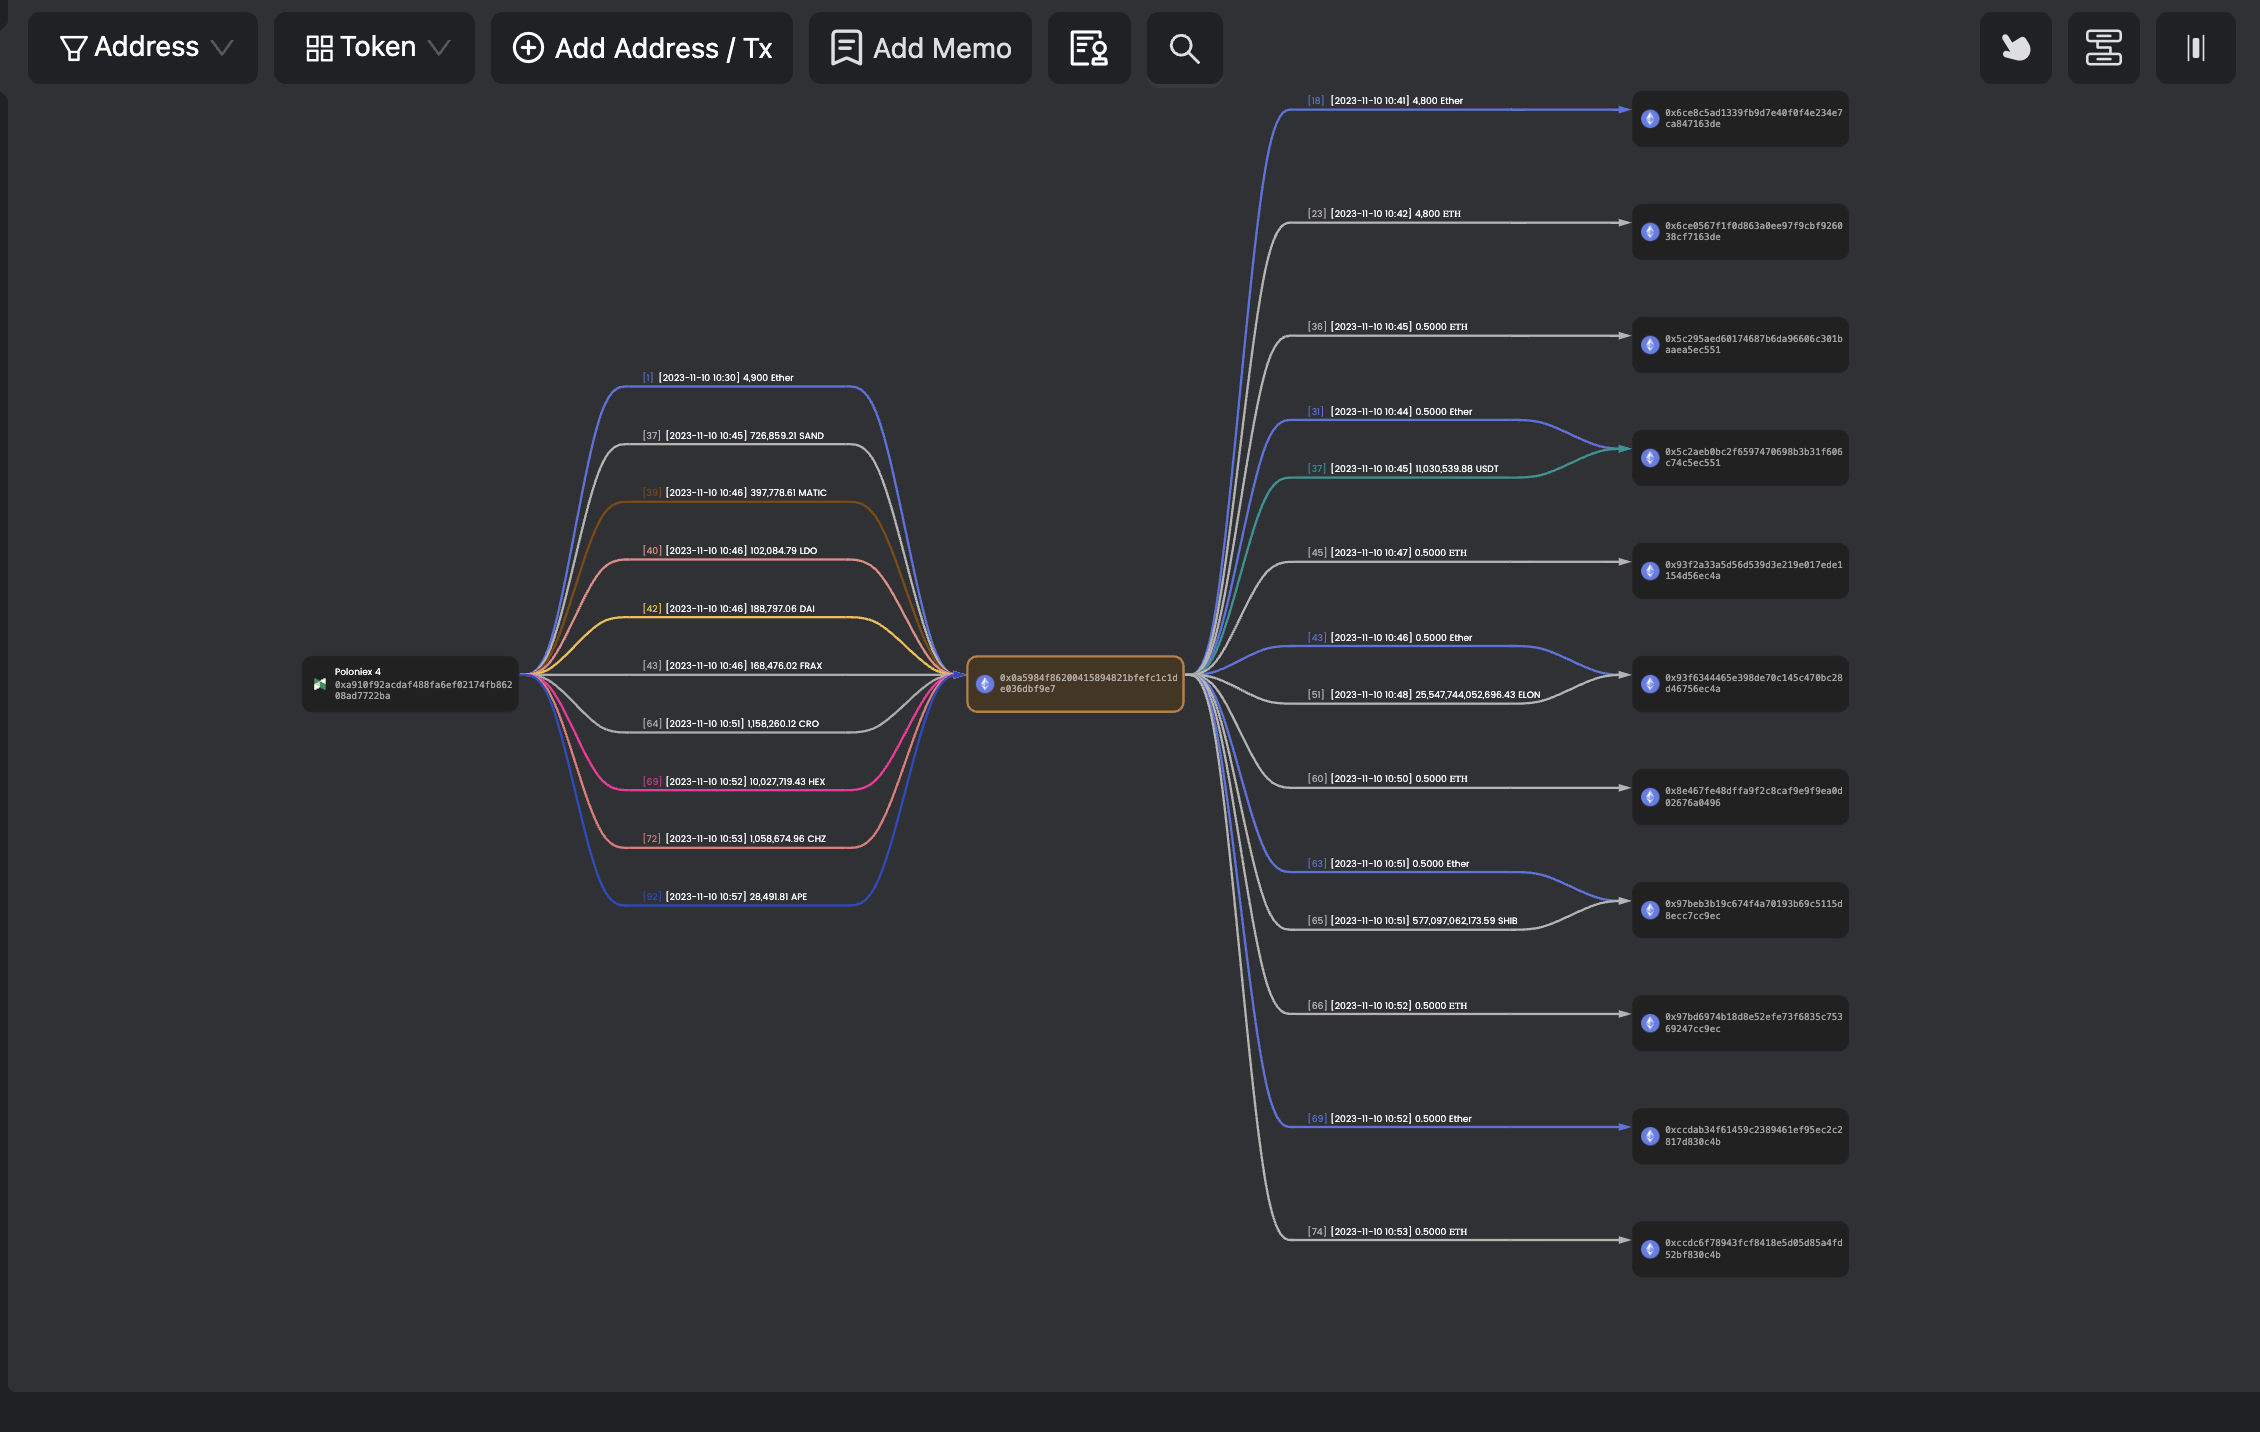Select the 0x8e467fe48d address node
Image resolution: width=2260 pixels, height=1432 pixels.
click(1740, 797)
